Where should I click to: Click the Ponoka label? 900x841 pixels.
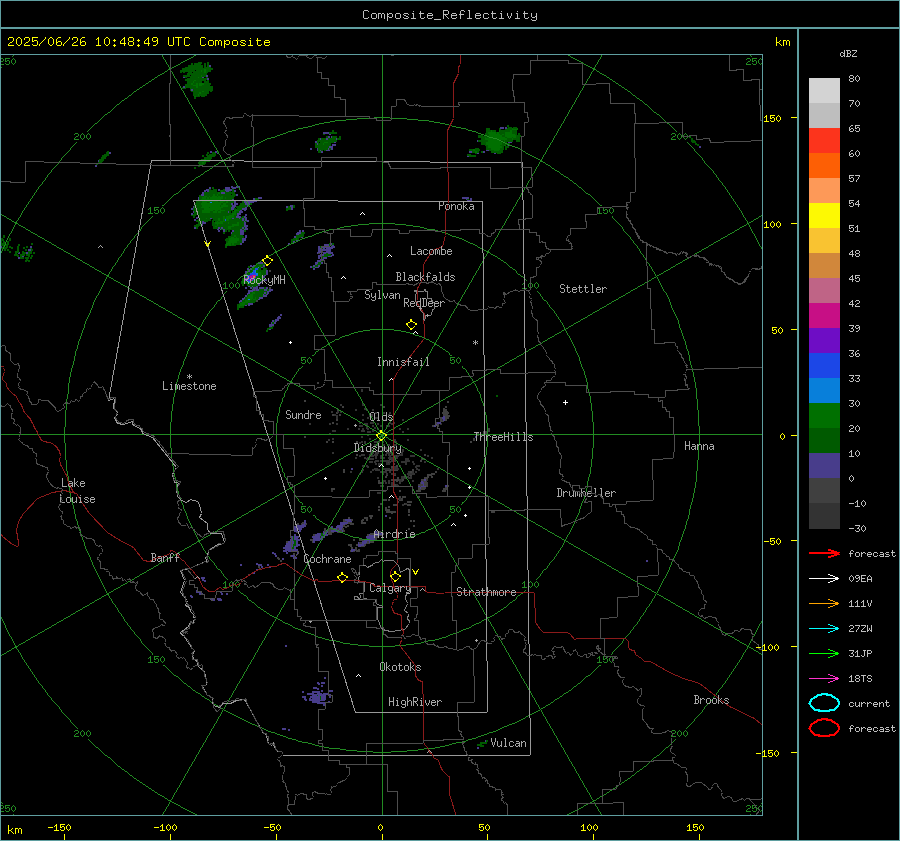(x=456, y=206)
